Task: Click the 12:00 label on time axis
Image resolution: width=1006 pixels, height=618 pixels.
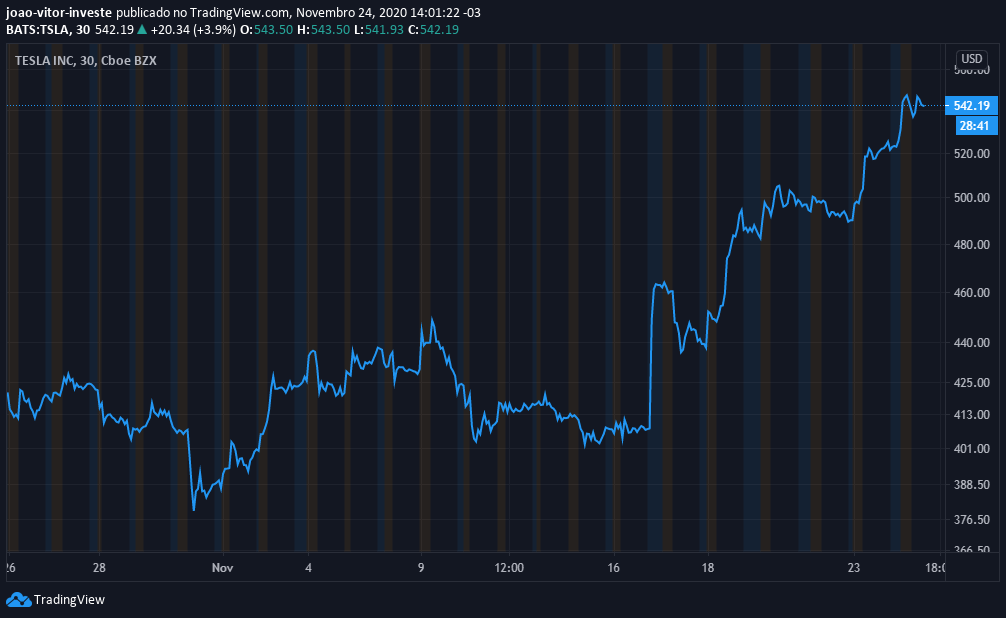Action: point(509,568)
